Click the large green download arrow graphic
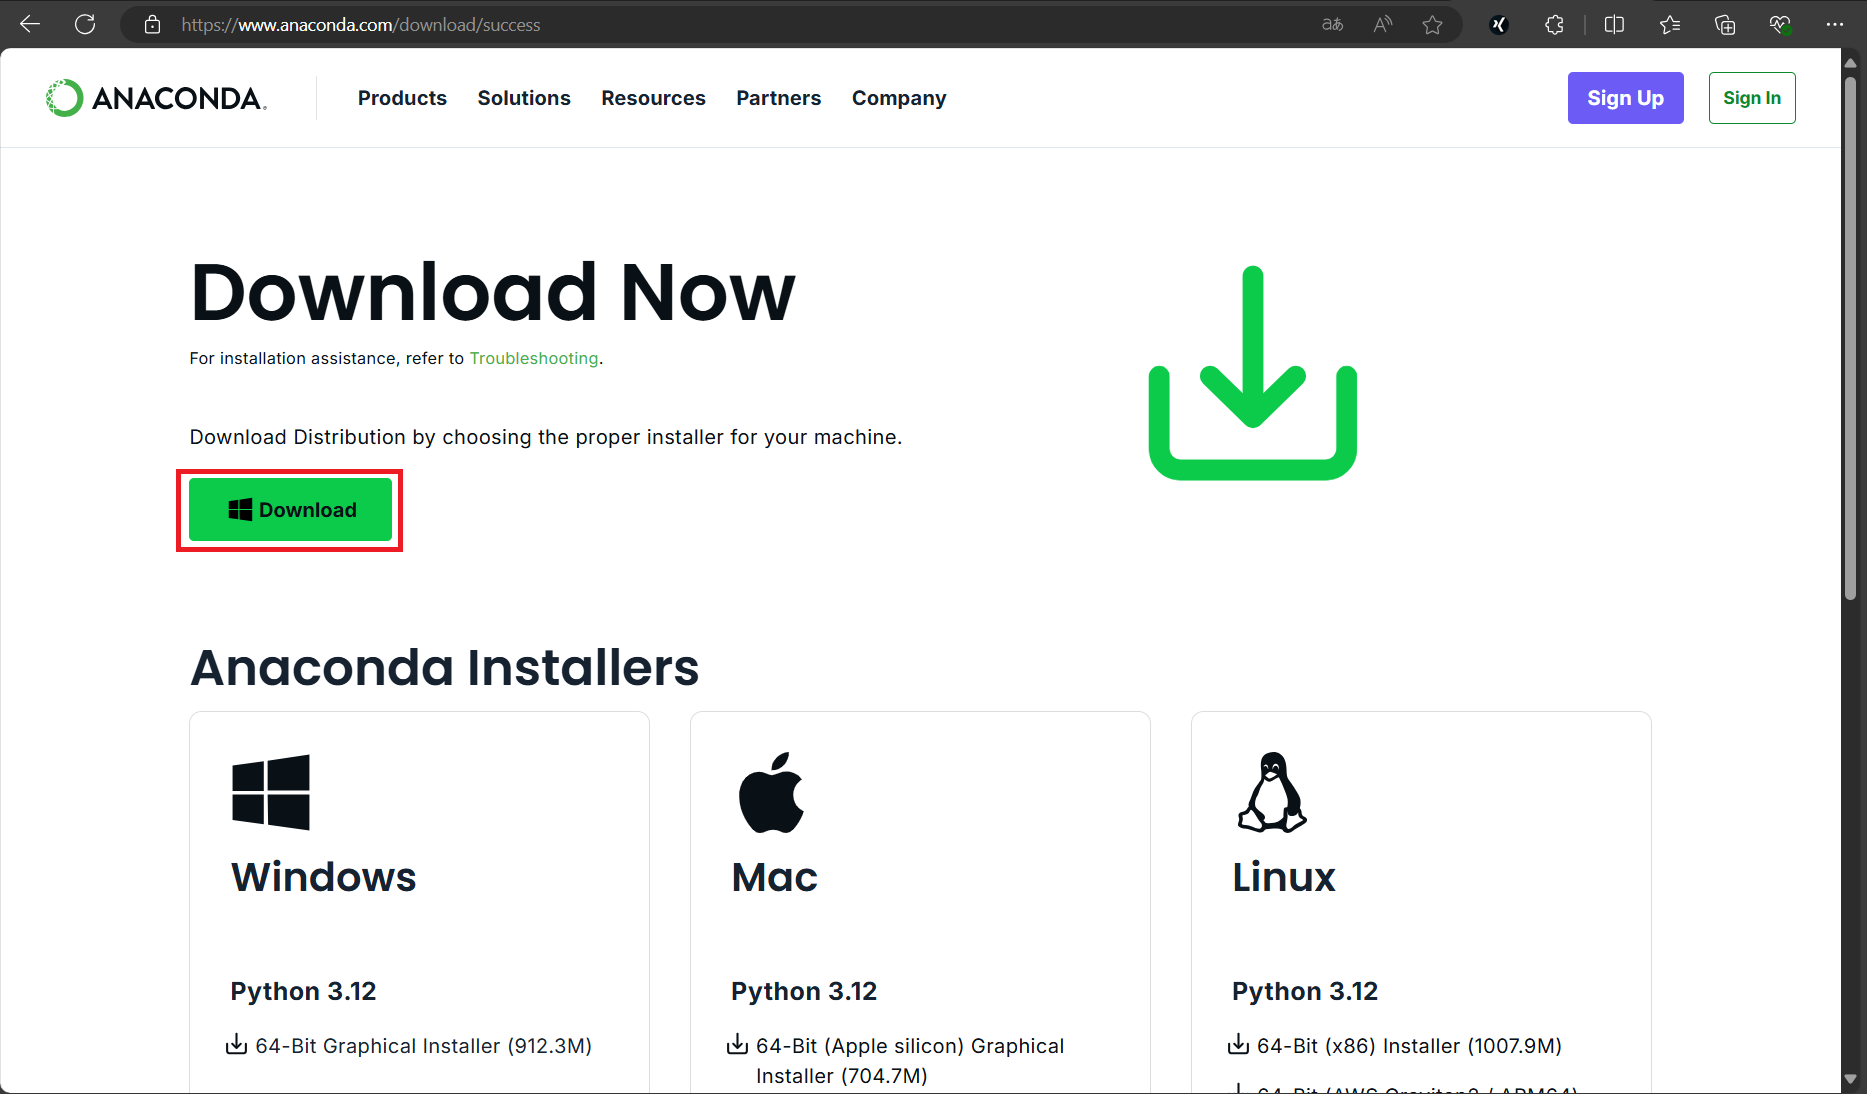1867x1094 pixels. coord(1253,373)
